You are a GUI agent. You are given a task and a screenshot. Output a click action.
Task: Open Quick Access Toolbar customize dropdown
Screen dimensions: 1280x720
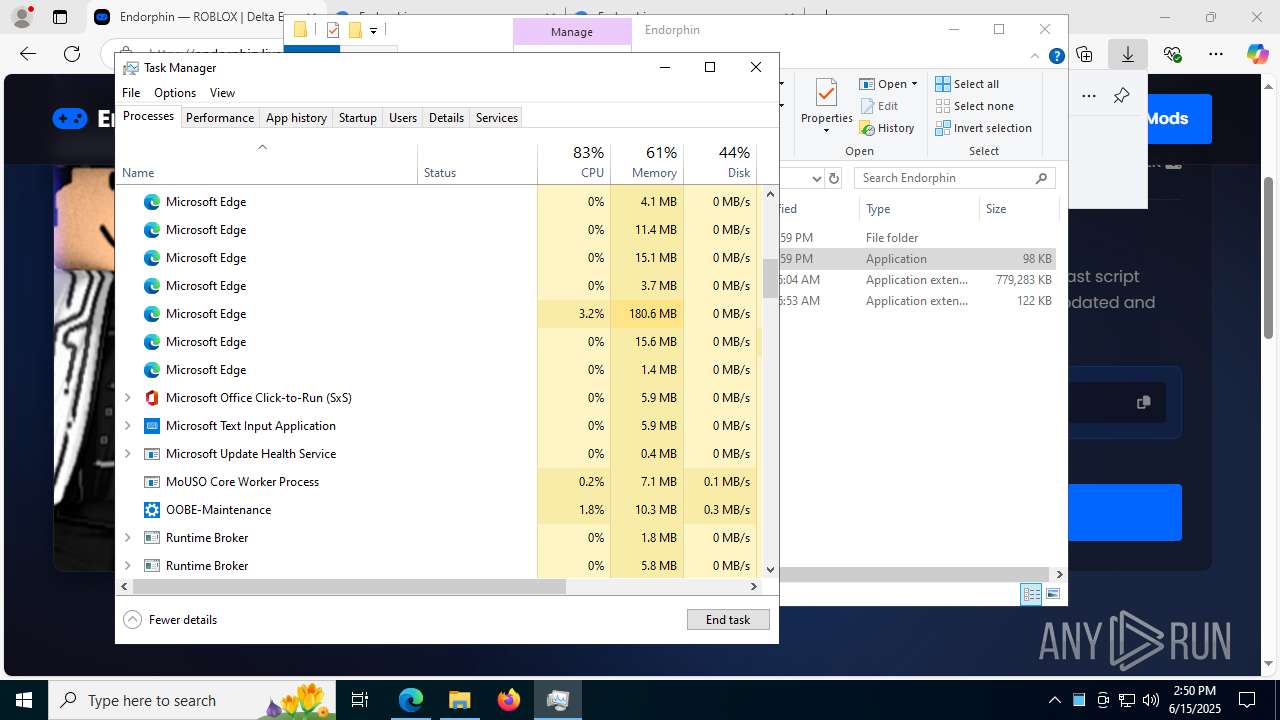(x=373, y=31)
